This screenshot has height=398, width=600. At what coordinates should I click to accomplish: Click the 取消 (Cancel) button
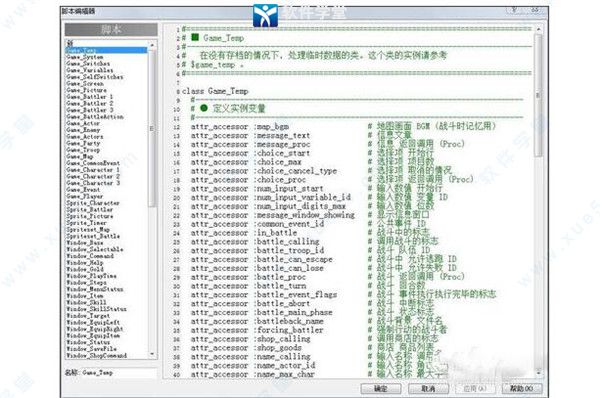[x=428, y=389]
